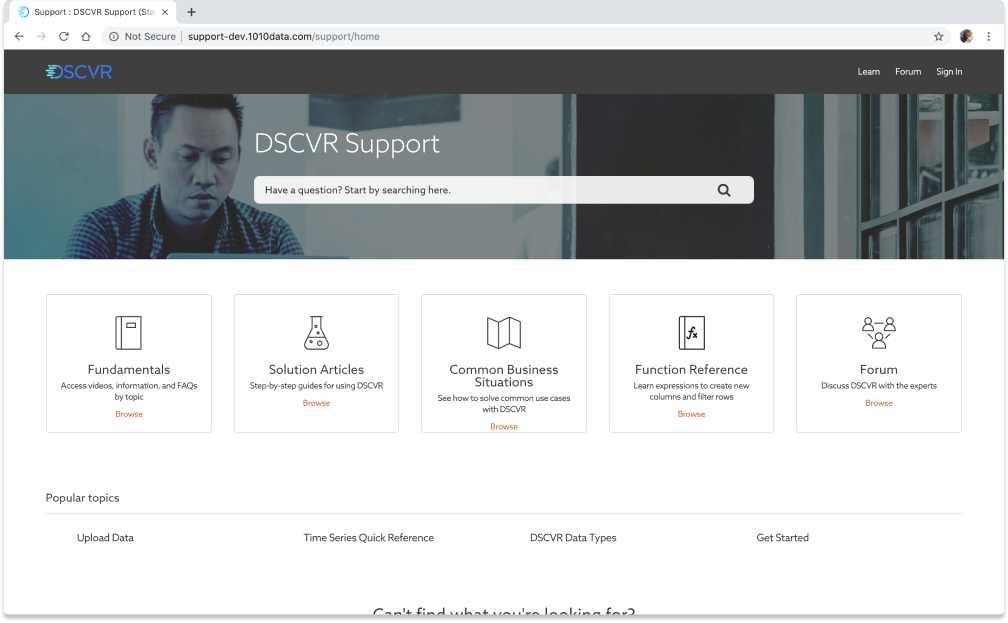1008x623 pixels.
Task: Click 'Access videos, information, and FAQs' text
Action: (x=129, y=386)
